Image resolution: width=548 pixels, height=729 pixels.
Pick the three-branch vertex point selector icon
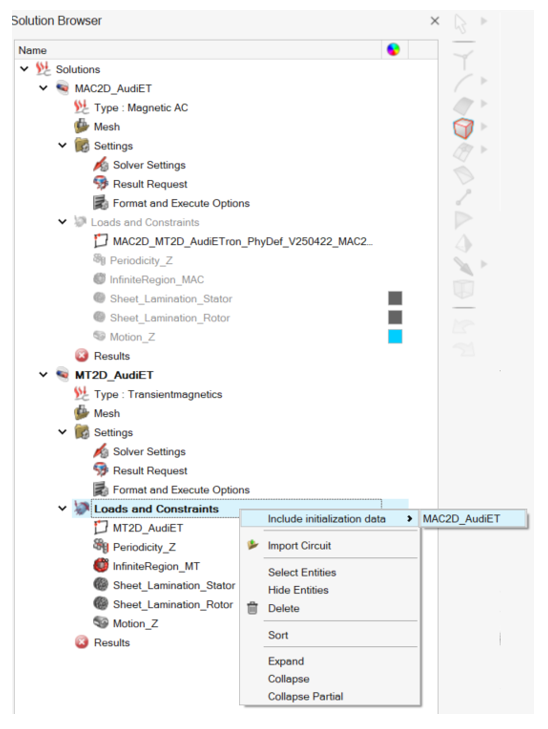click(463, 59)
